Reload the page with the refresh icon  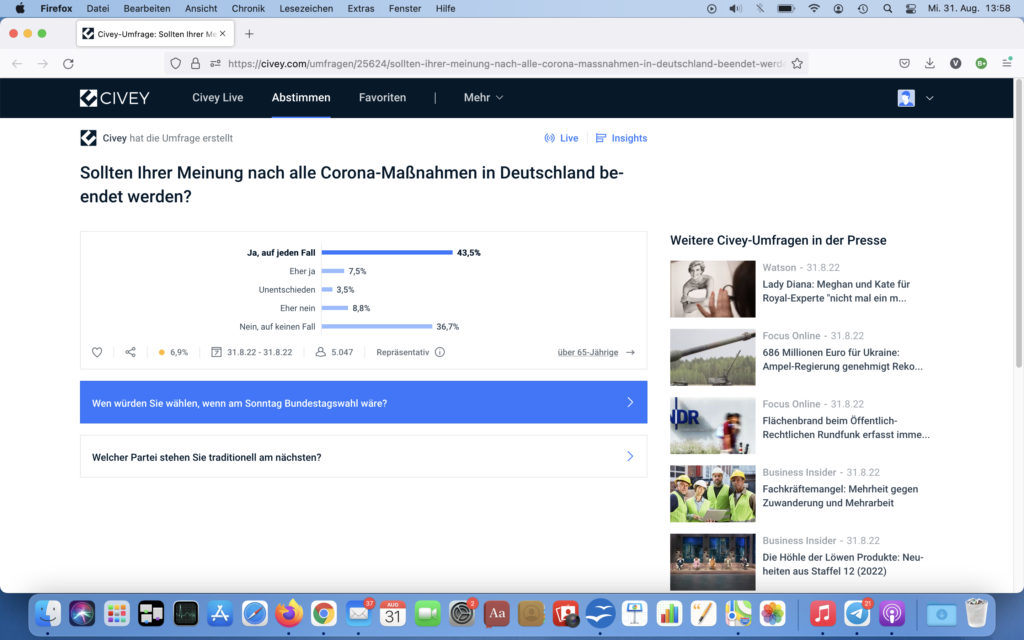point(68,63)
